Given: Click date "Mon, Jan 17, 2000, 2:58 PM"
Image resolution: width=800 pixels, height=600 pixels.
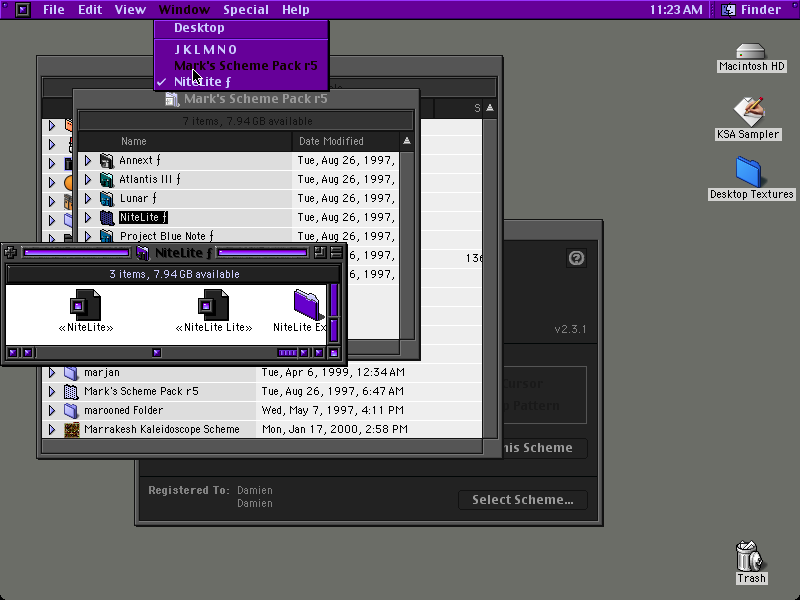Looking at the screenshot, I should [x=335, y=429].
